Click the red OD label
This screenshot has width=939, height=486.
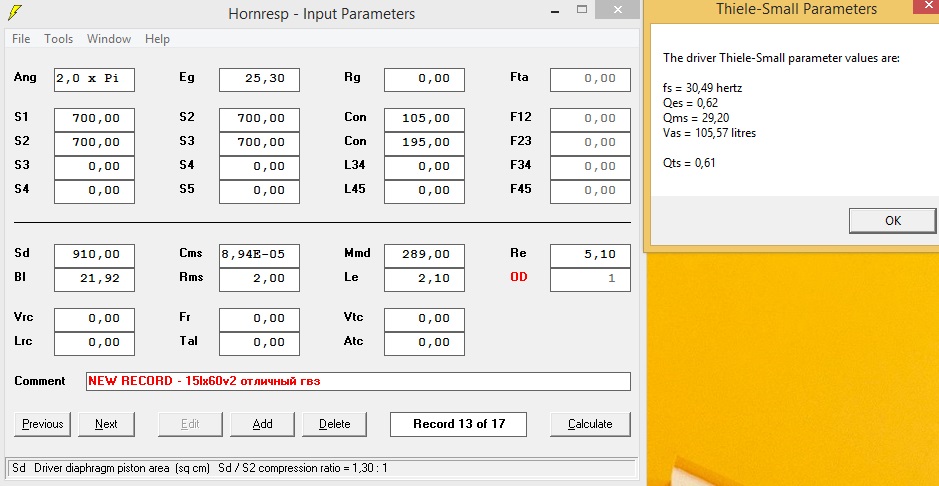[x=519, y=277]
